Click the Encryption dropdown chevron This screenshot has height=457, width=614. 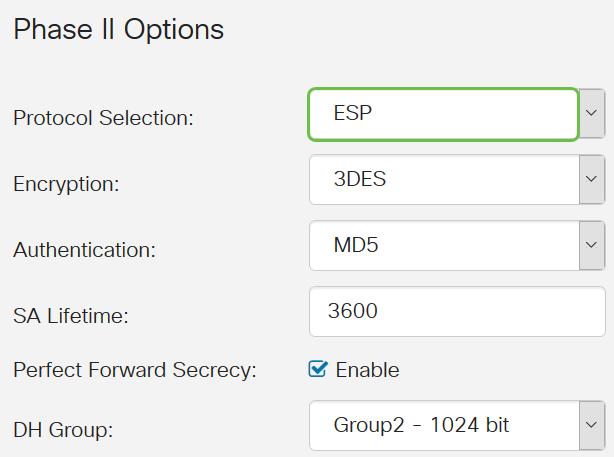[592, 181]
